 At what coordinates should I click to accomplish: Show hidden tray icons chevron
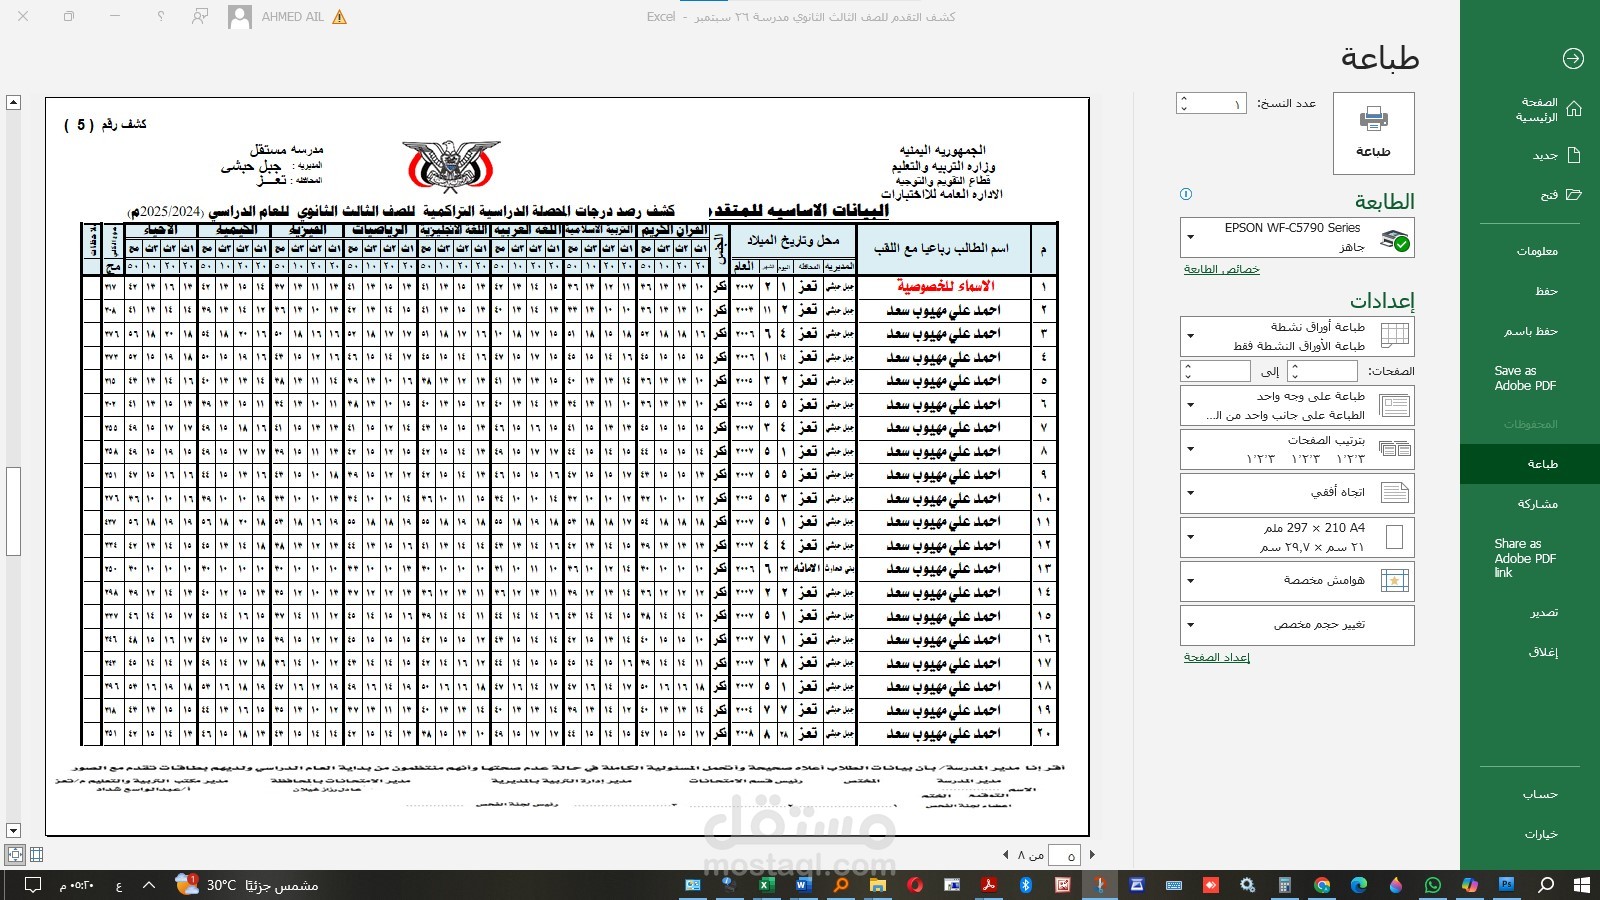point(149,885)
